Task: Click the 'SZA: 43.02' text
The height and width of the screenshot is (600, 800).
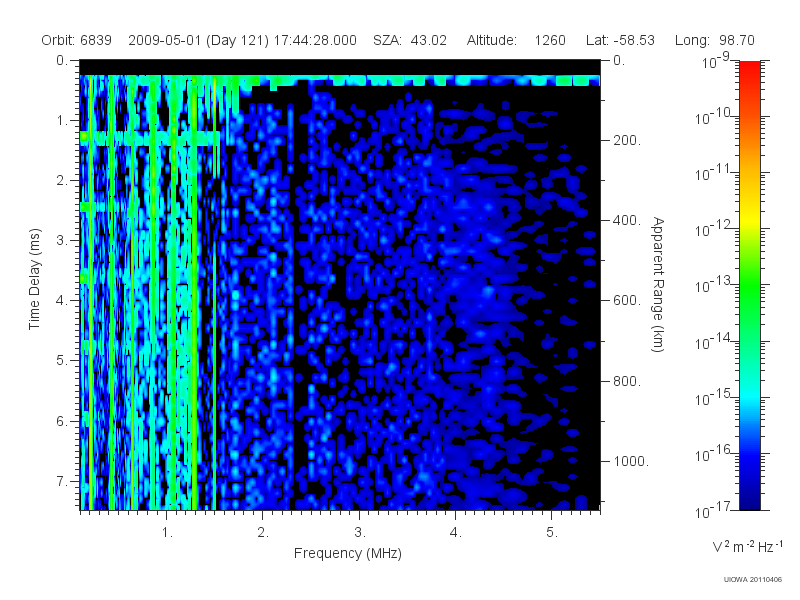Action: 410,40
